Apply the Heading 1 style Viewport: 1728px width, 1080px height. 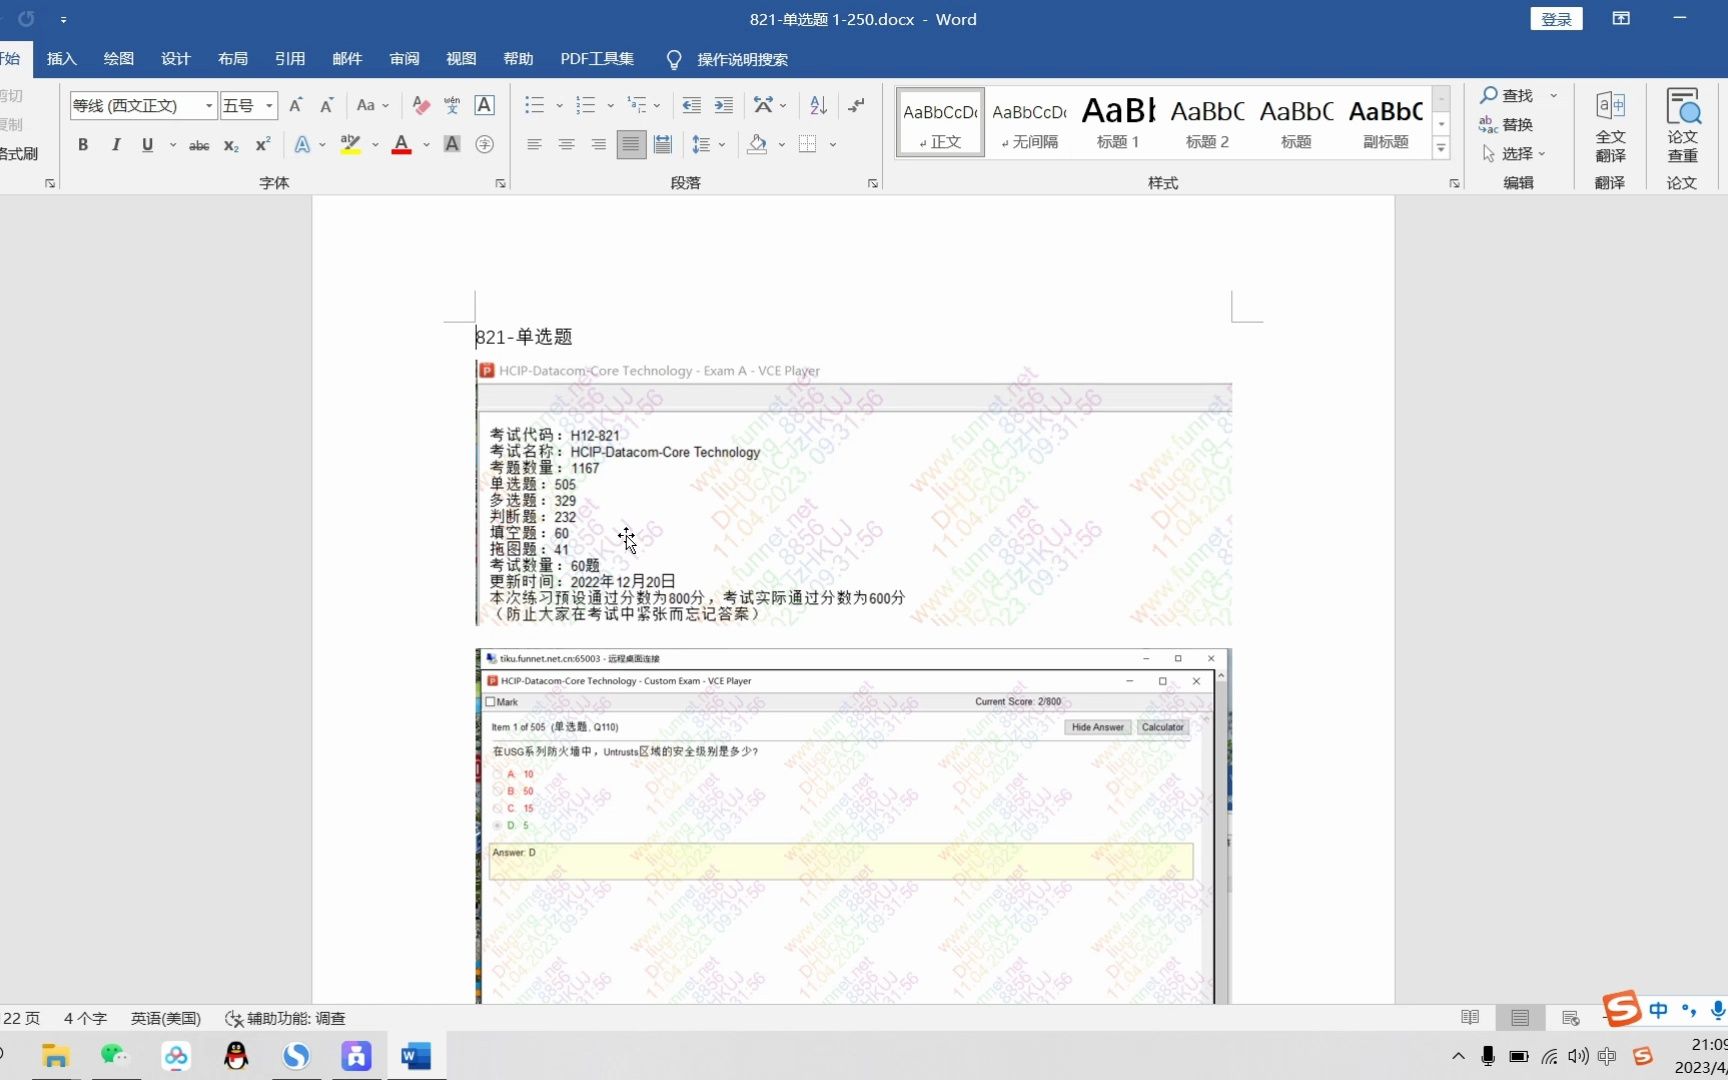click(x=1118, y=122)
